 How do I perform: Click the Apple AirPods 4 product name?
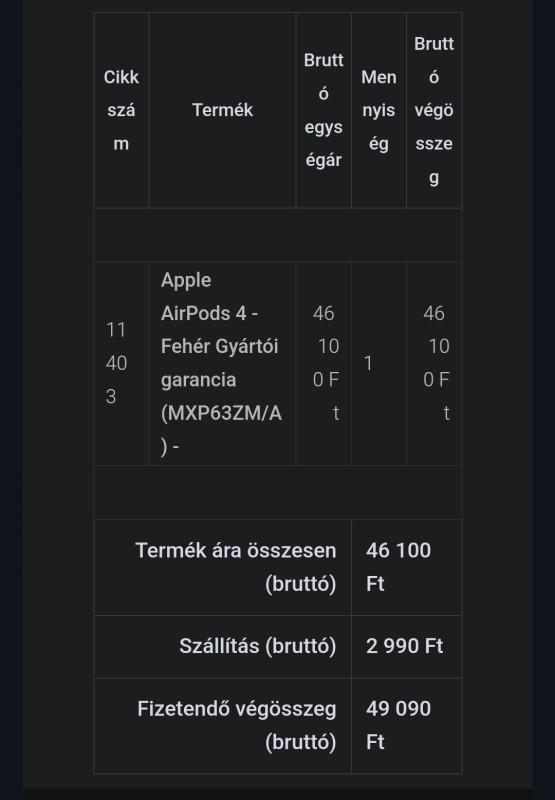[x=210, y=296]
